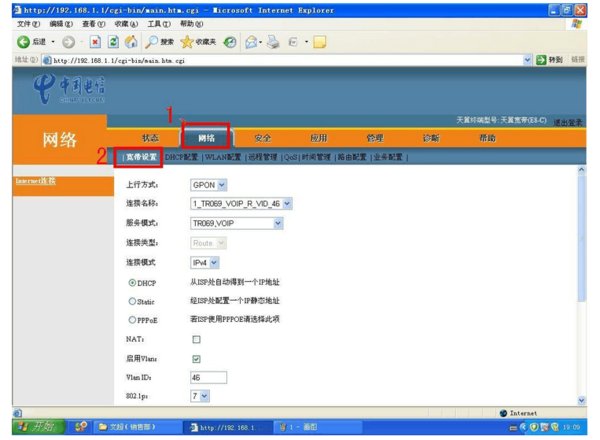Click the Back button dropdown arrow
Screen dimensions: 600x440
[53, 42]
